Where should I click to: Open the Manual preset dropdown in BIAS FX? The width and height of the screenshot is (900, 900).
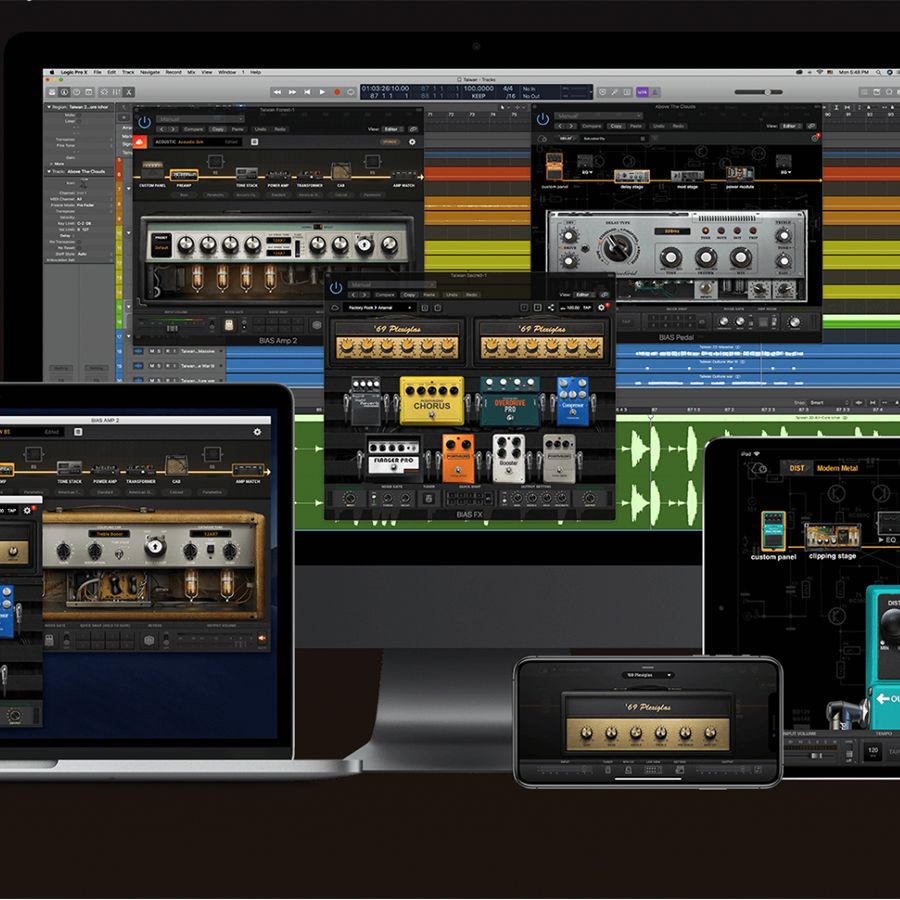392,284
